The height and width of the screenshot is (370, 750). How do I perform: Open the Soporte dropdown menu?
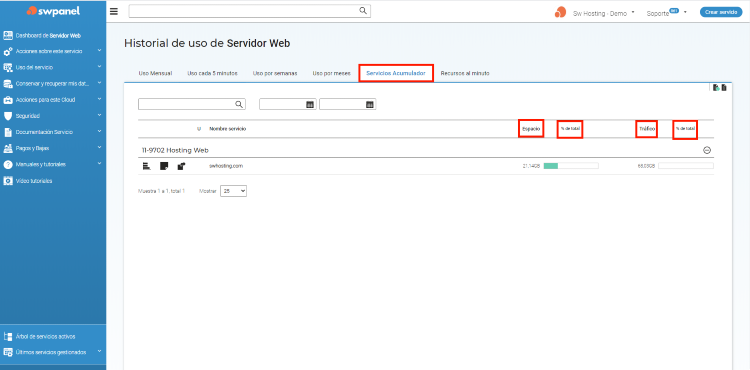click(666, 13)
